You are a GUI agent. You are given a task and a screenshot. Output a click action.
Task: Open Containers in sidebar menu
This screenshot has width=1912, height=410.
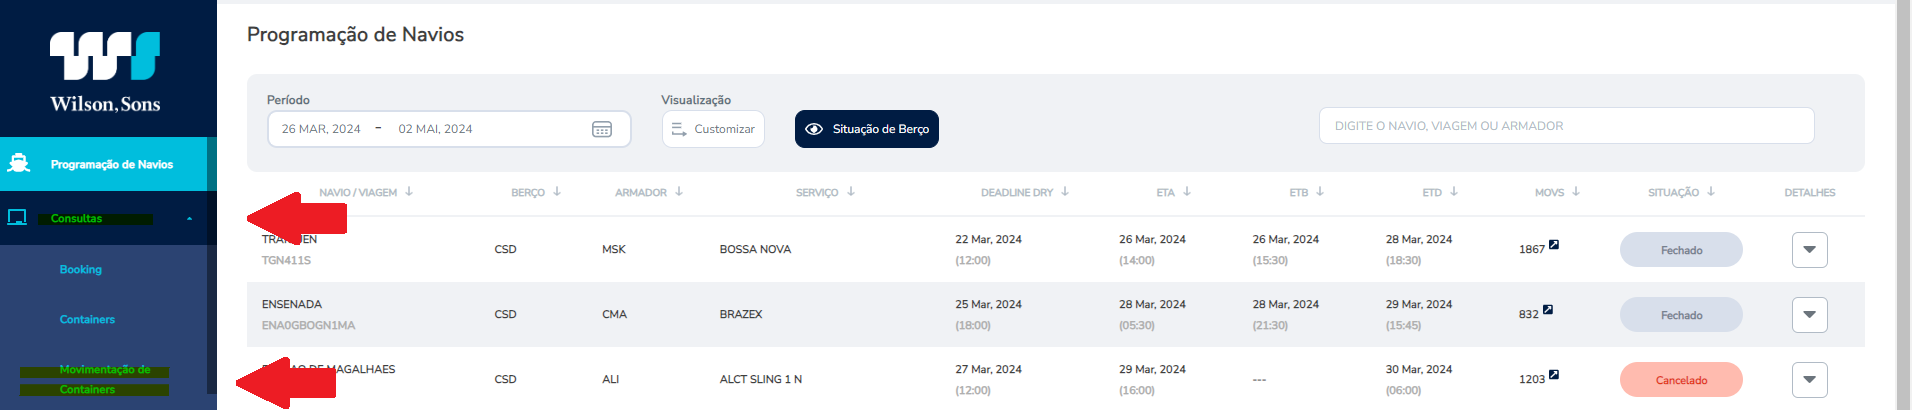87,319
